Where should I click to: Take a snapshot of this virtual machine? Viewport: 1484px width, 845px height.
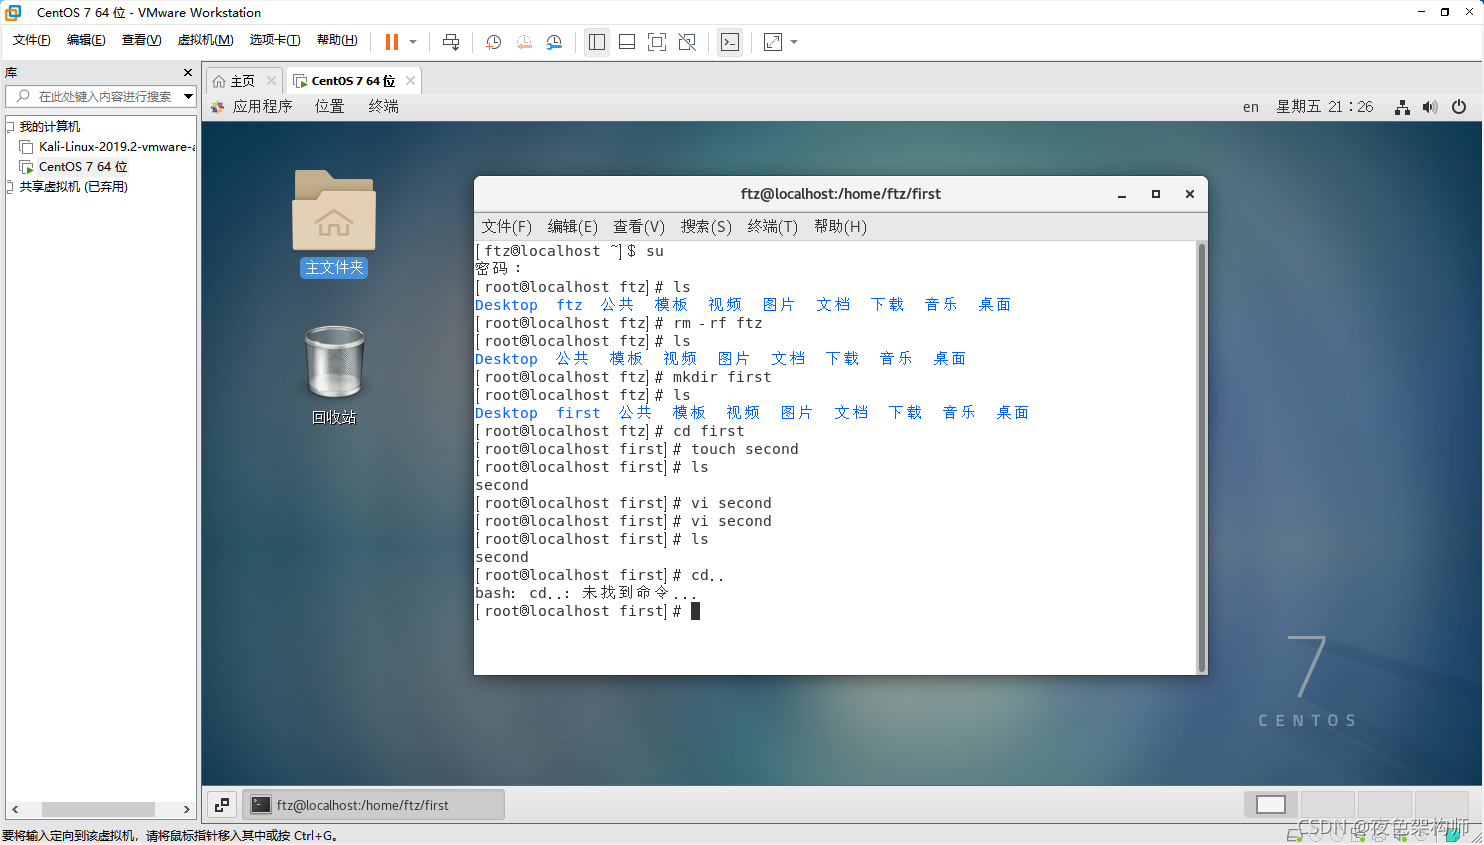[x=493, y=42]
